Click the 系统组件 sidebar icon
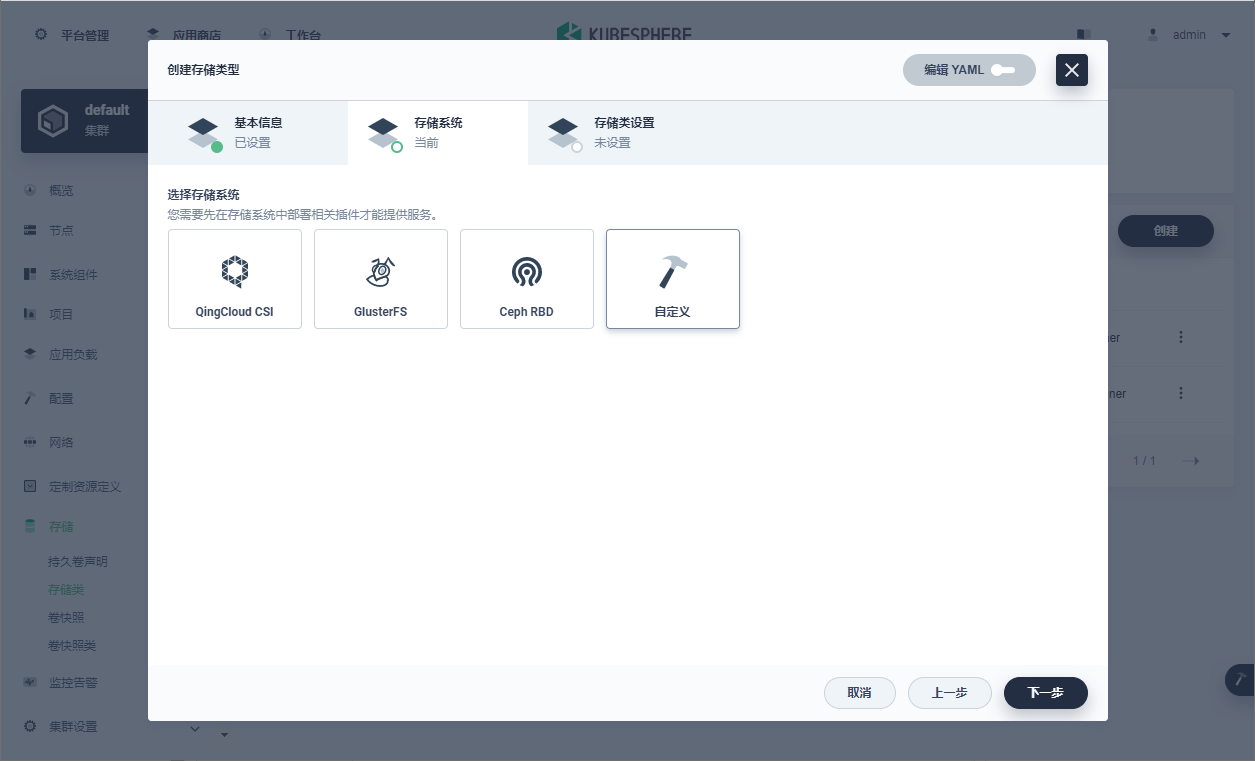Image resolution: width=1255 pixels, height=761 pixels. [30, 274]
